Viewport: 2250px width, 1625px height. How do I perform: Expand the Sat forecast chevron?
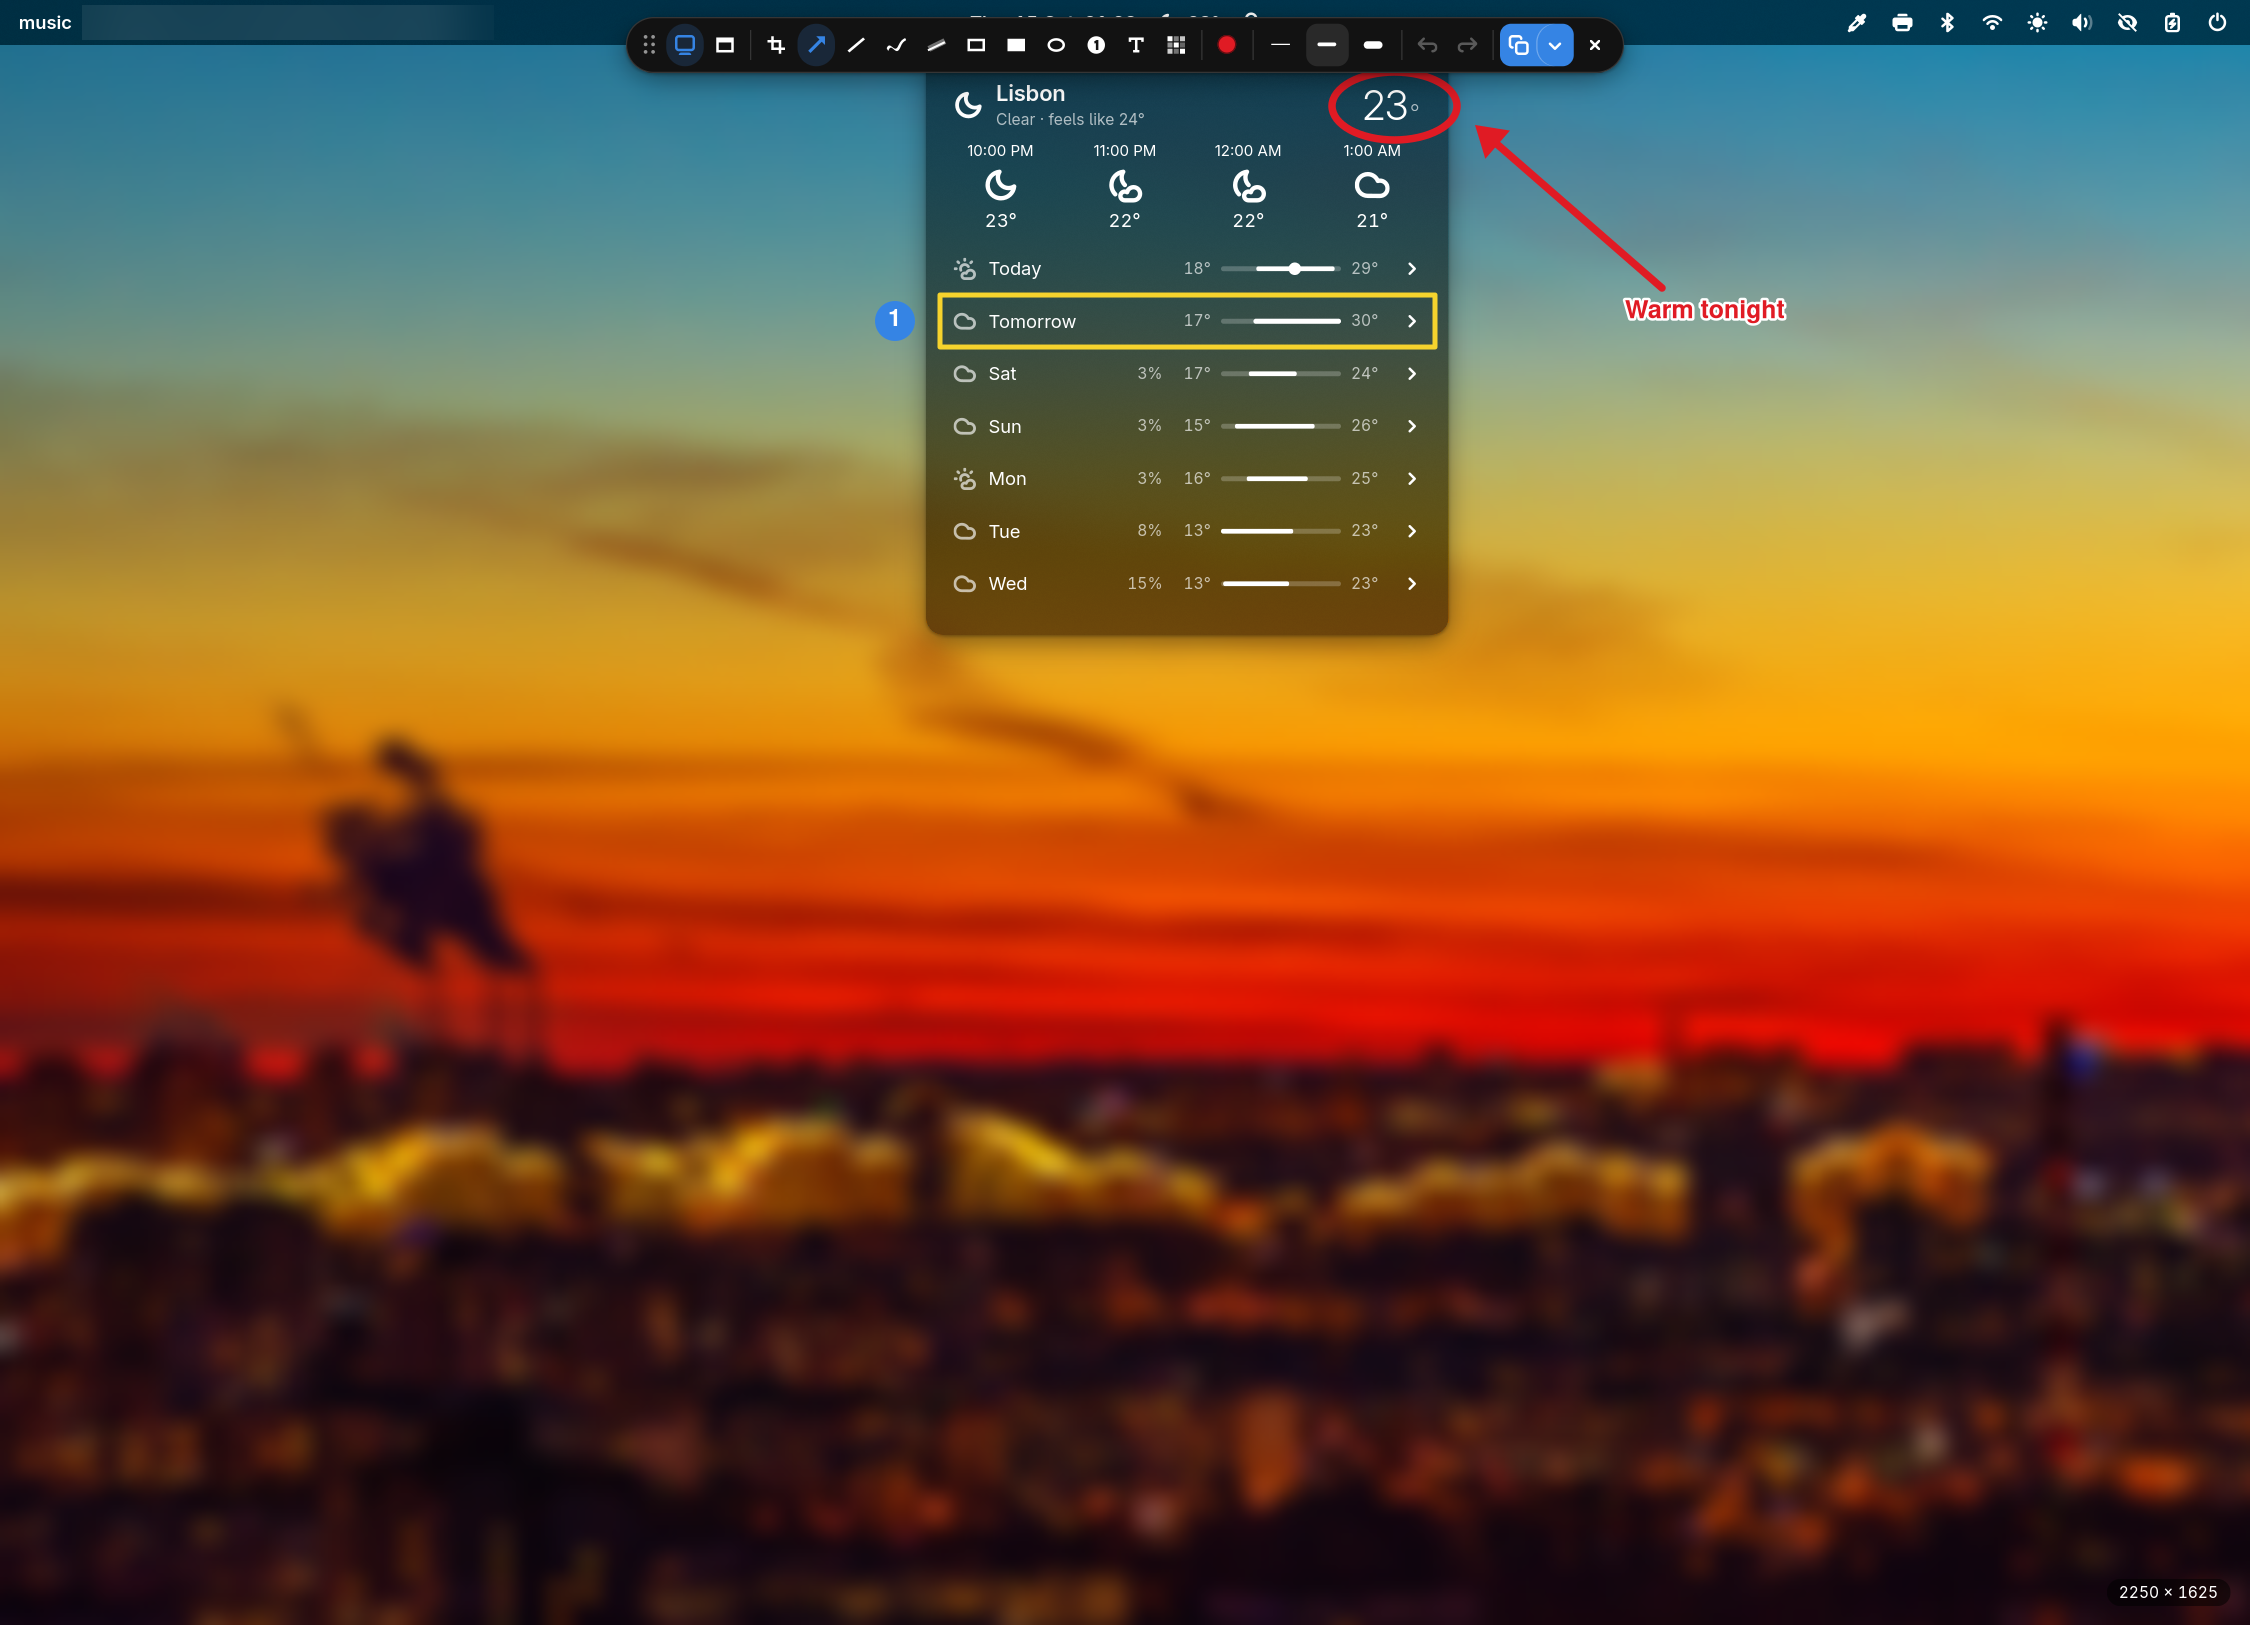pos(1412,374)
